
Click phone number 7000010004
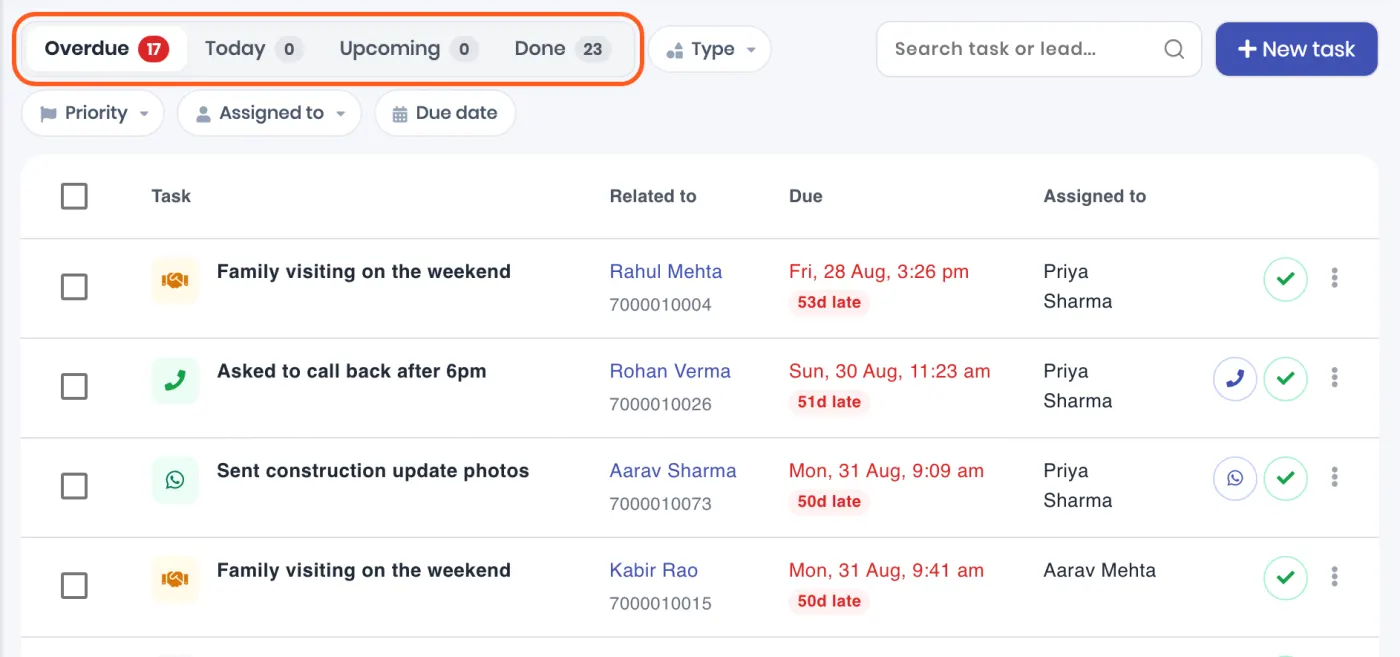[x=661, y=304]
